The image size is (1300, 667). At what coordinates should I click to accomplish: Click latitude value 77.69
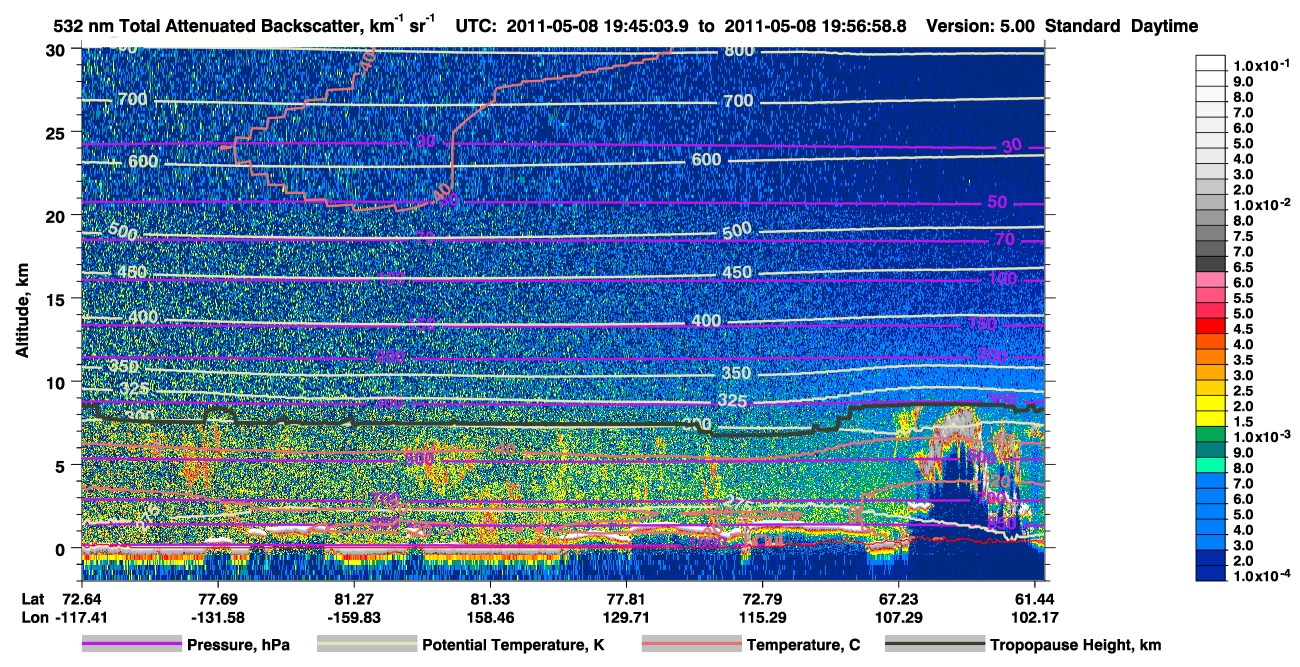[218, 598]
